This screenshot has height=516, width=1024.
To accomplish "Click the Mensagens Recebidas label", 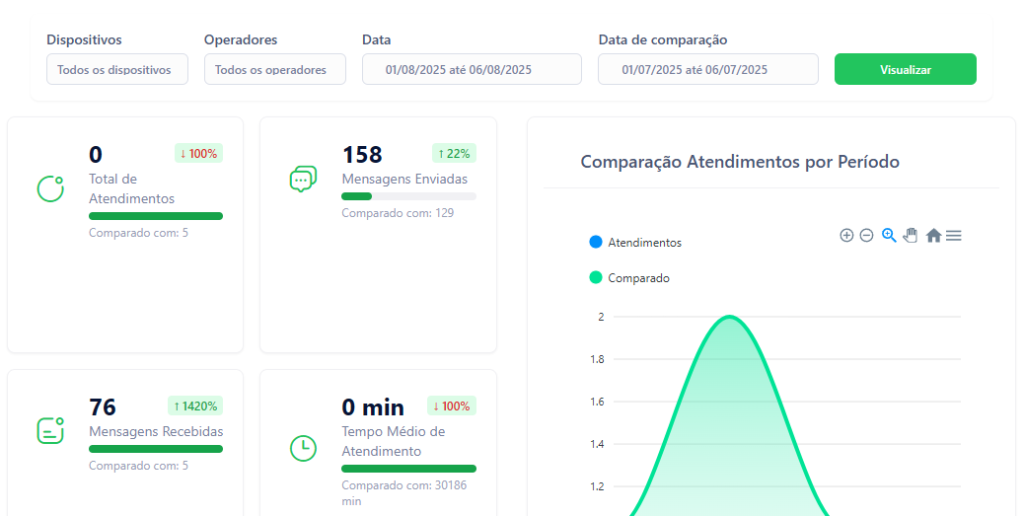I will pyautogui.click(x=156, y=431).
